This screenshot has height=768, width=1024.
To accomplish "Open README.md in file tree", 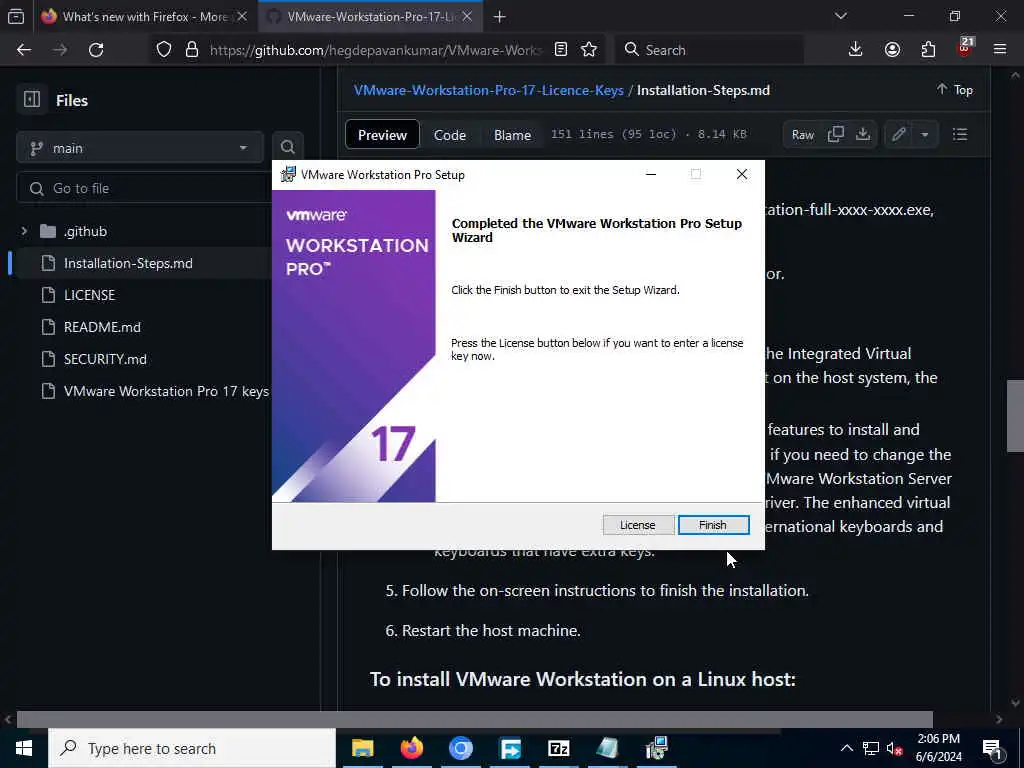I will 102,327.
